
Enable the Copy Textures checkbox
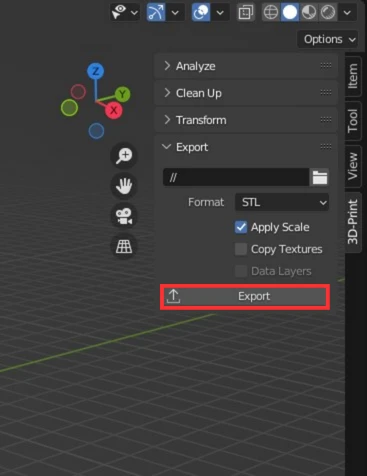coord(241,249)
